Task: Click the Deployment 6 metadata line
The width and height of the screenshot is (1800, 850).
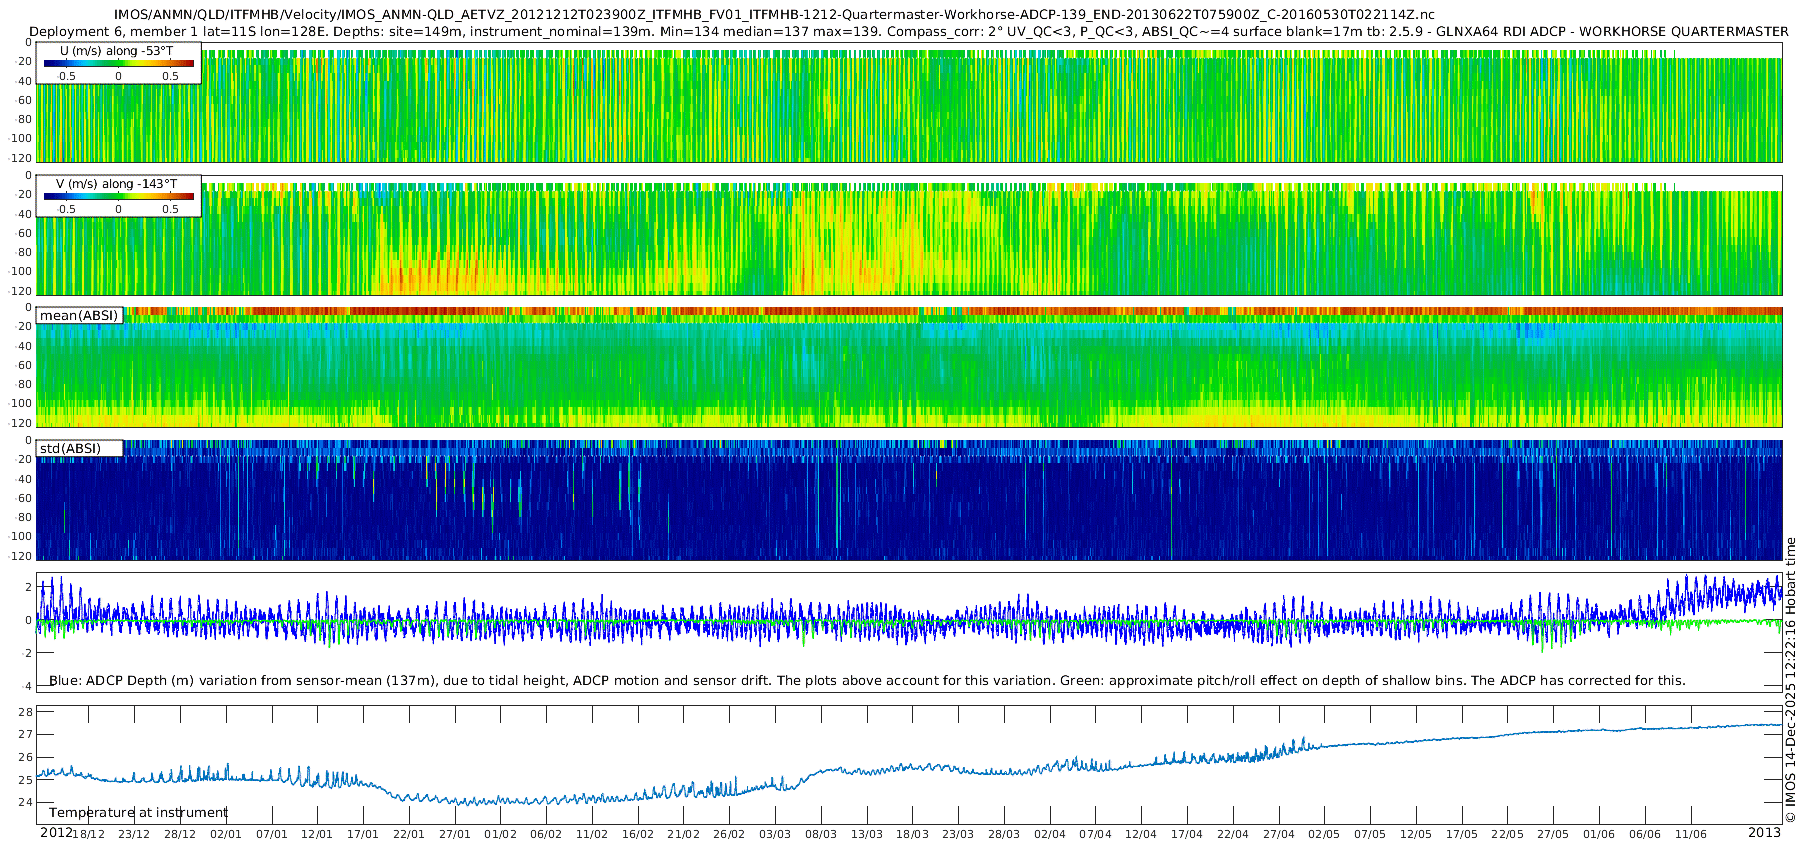Action: (x=908, y=31)
